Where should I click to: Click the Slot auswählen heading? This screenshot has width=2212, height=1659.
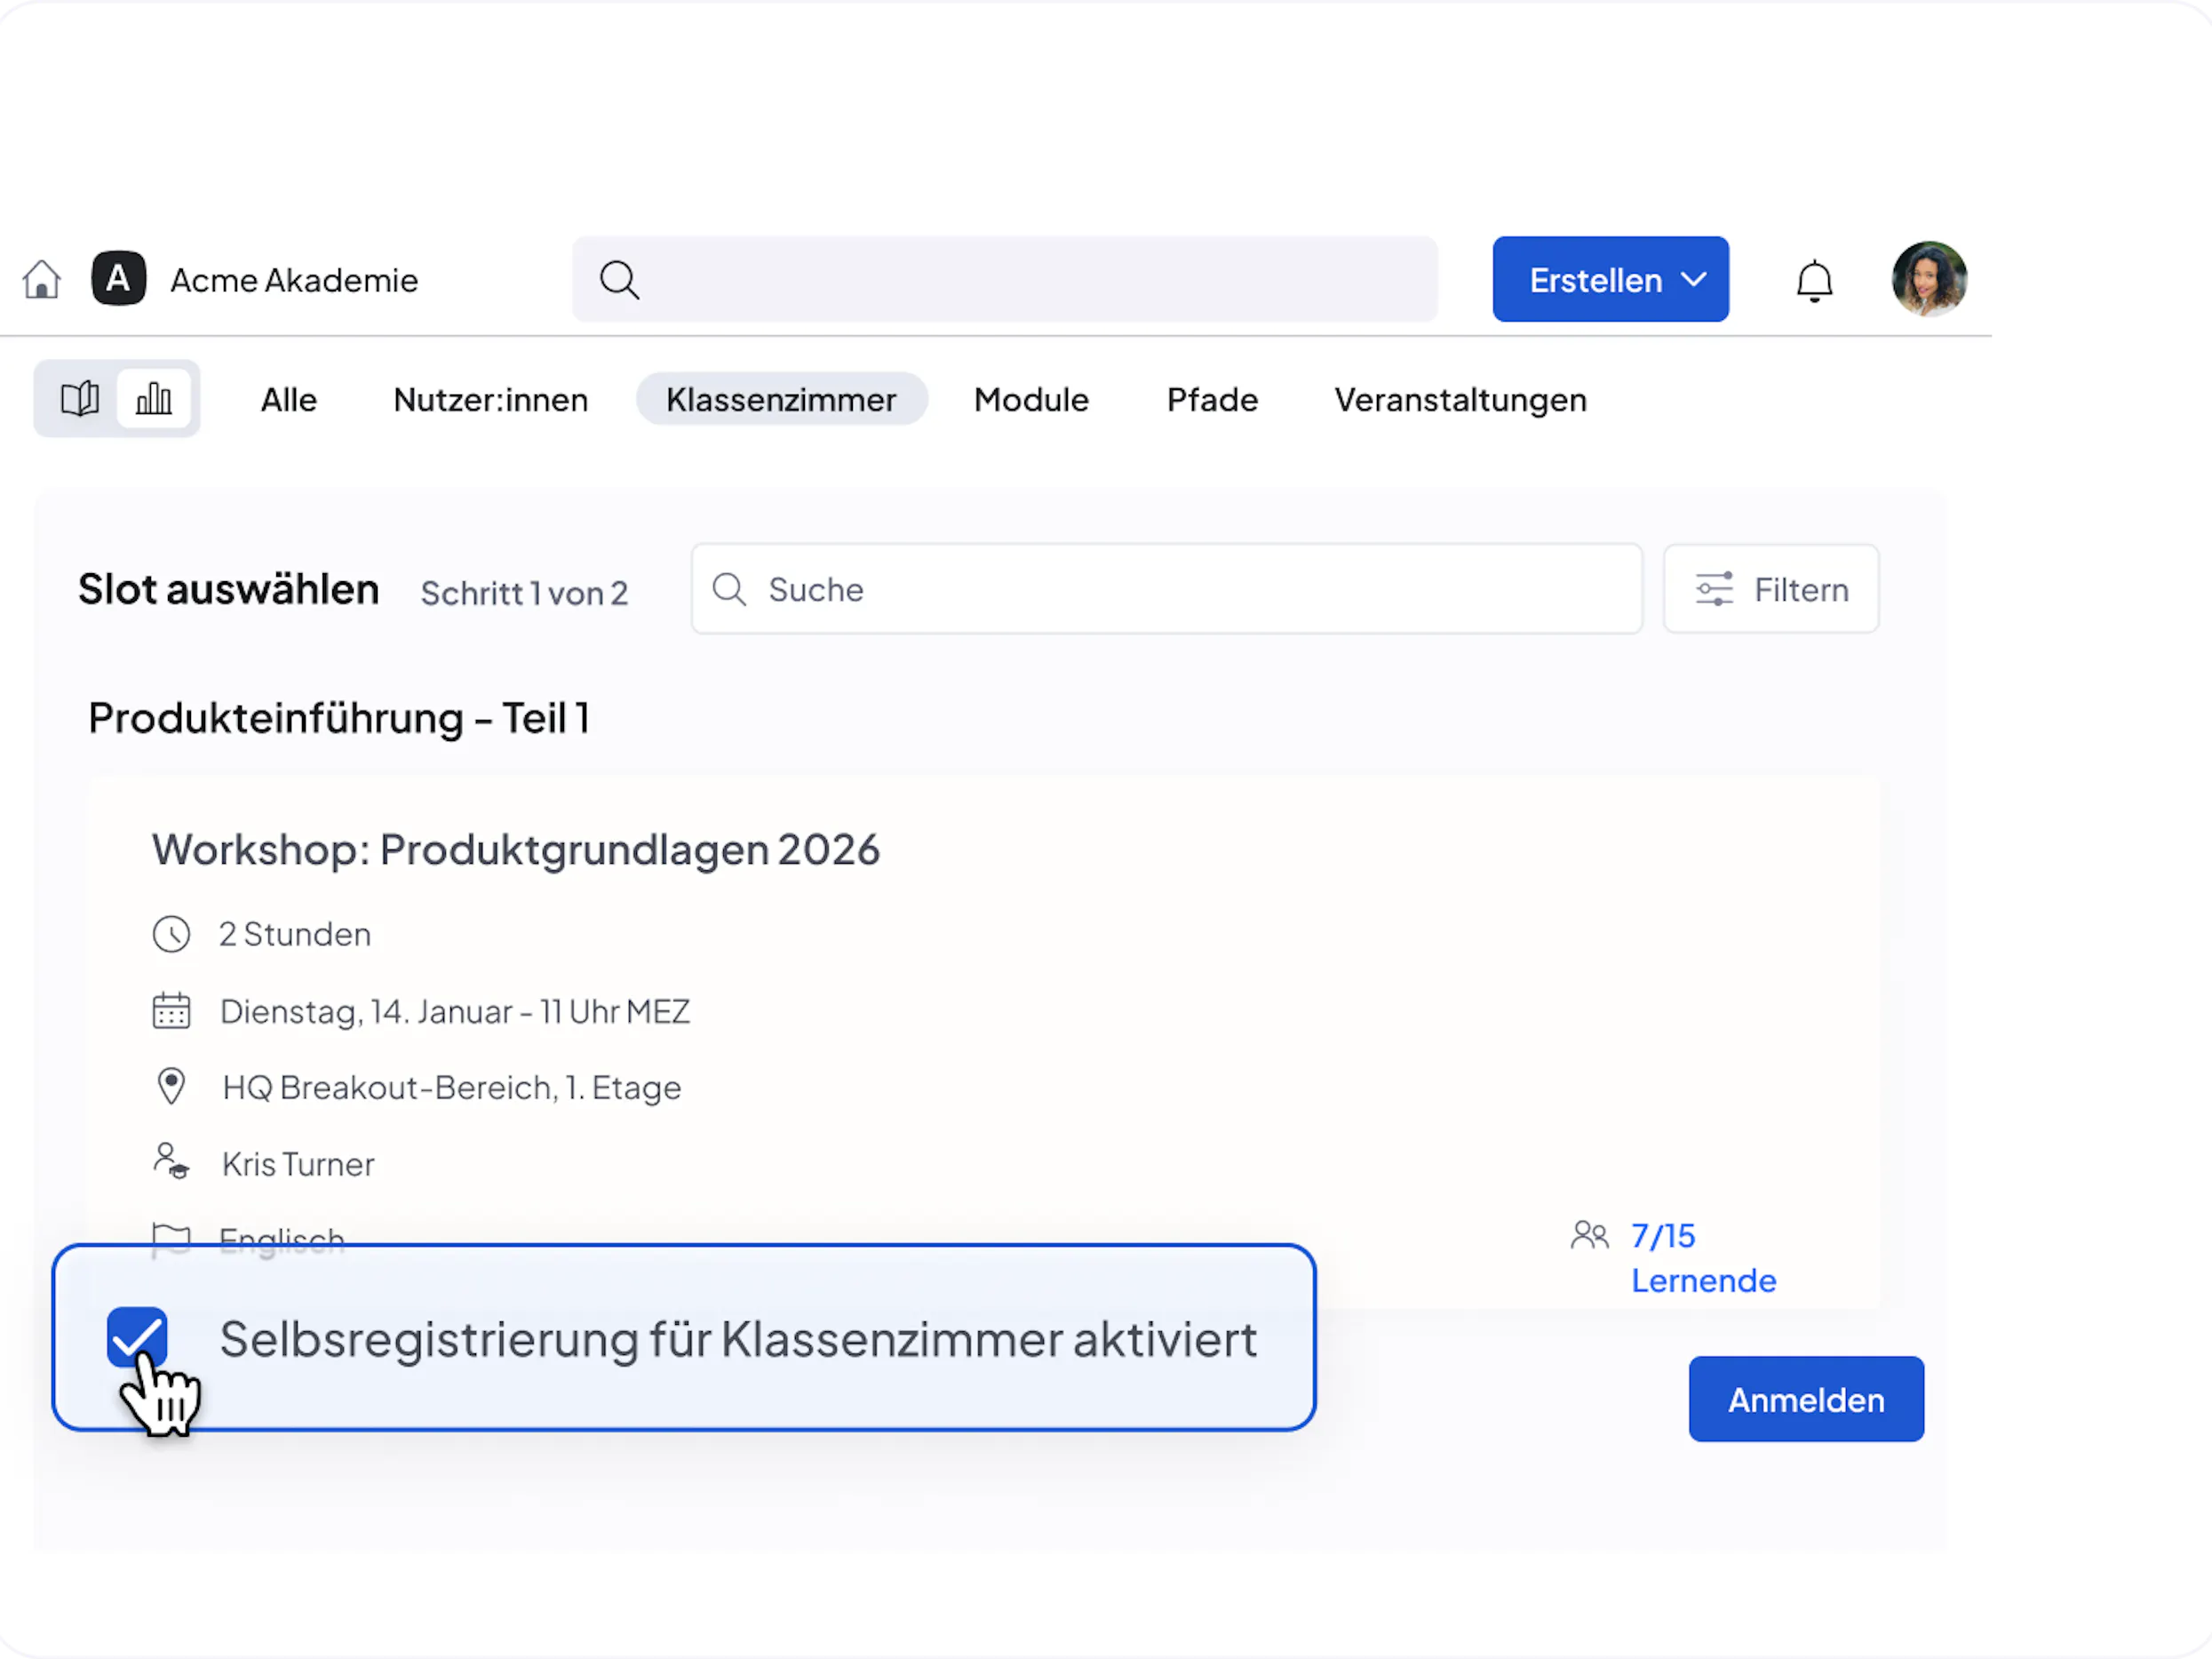click(229, 589)
